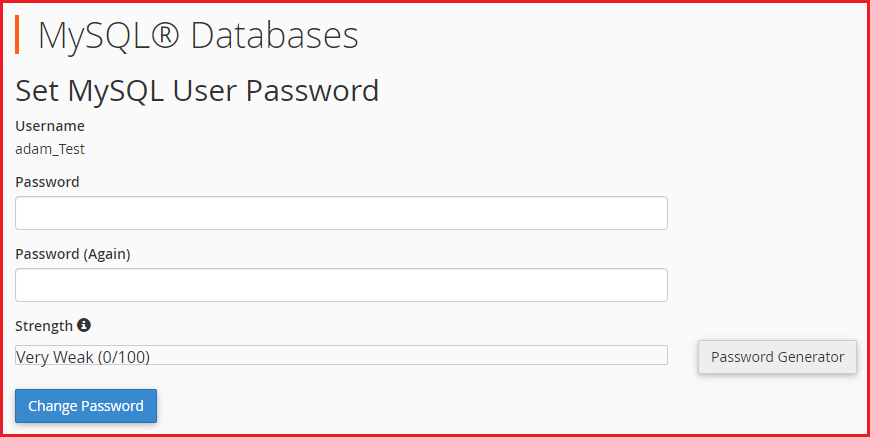Click the word Generator on the button
This screenshot has height=437, width=870.
[811, 357]
